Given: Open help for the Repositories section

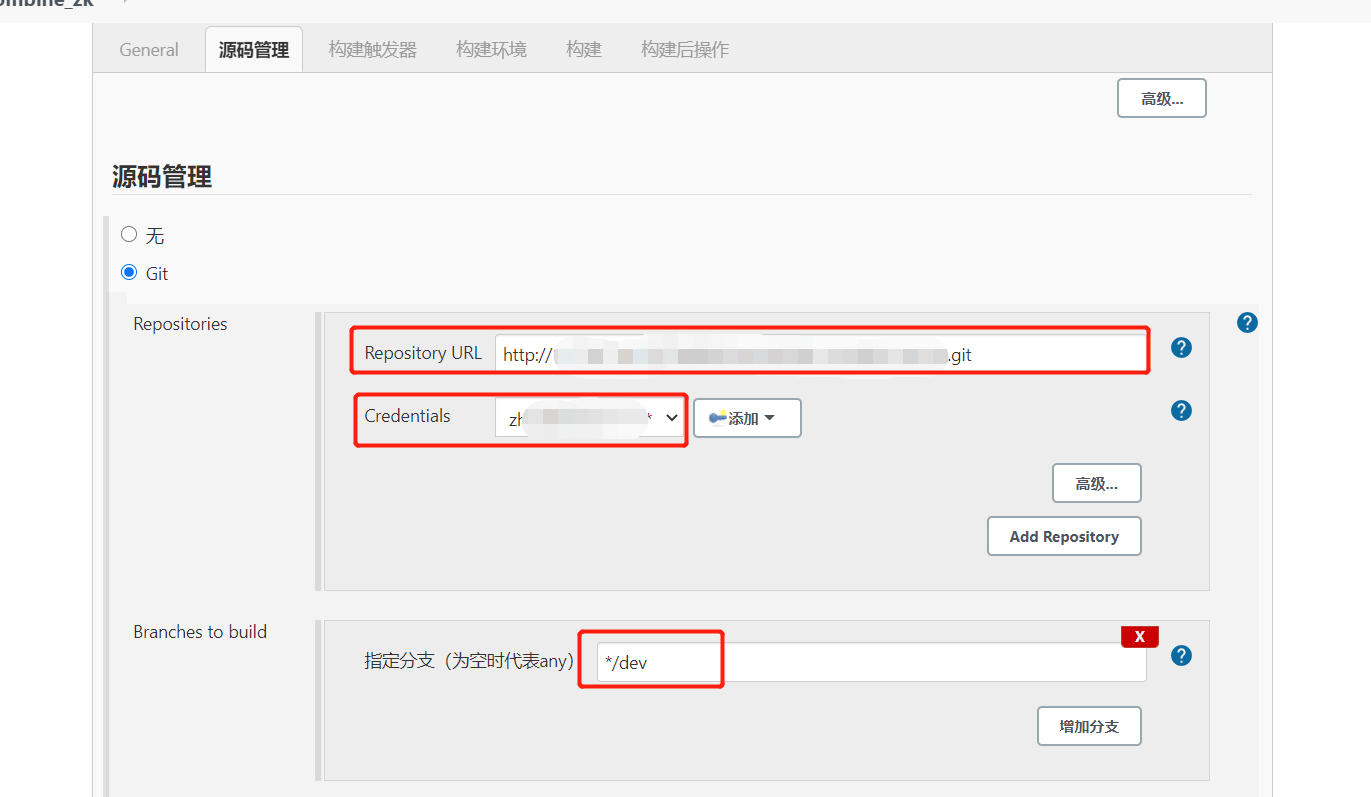Looking at the screenshot, I should [1247, 323].
